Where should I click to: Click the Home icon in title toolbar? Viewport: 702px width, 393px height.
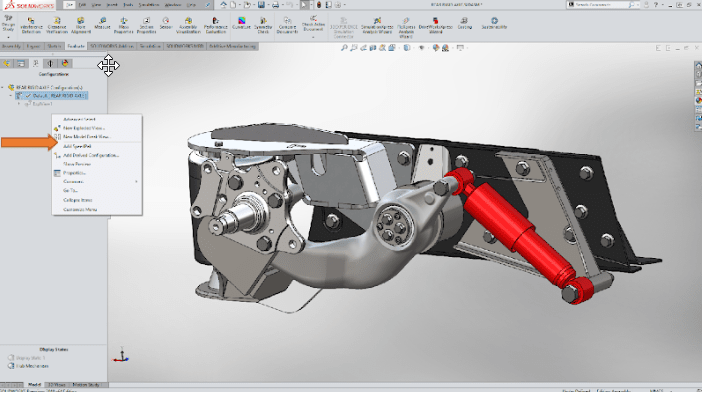tap(223, 5)
